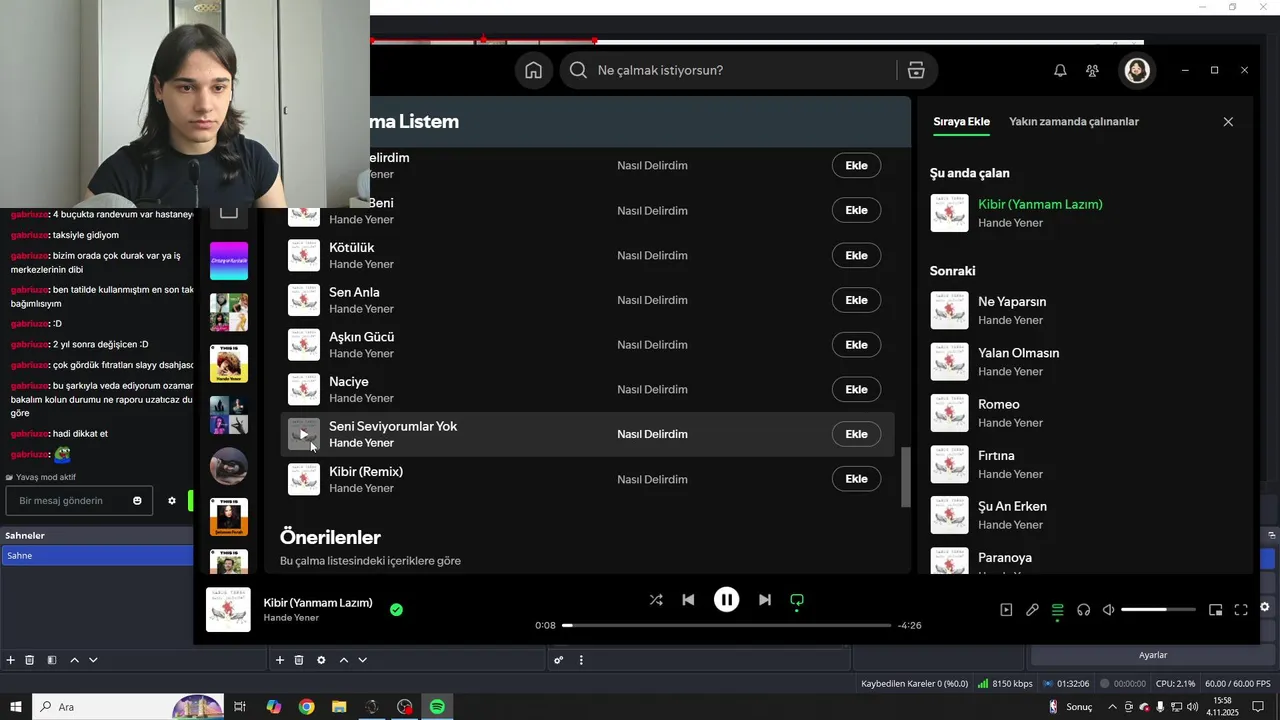Toggle the repeat button
1280x720 pixels.
pos(797,601)
